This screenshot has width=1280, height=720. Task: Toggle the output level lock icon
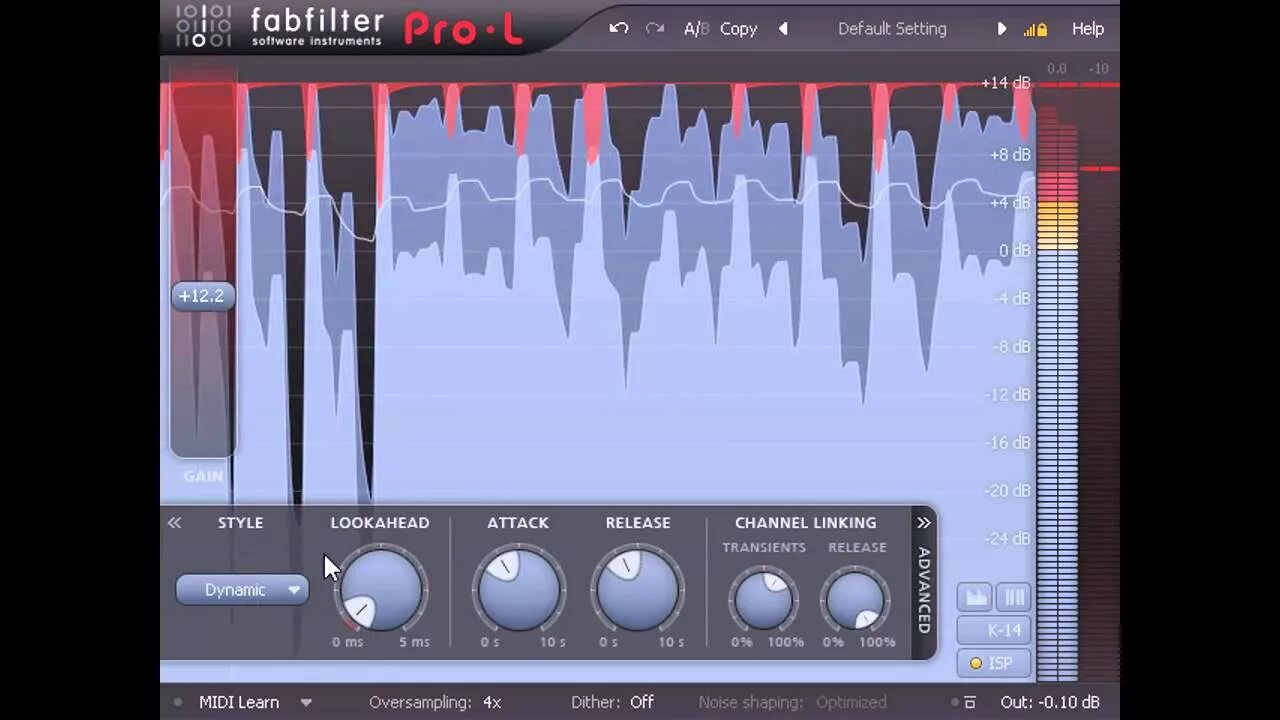coord(1035,29)
